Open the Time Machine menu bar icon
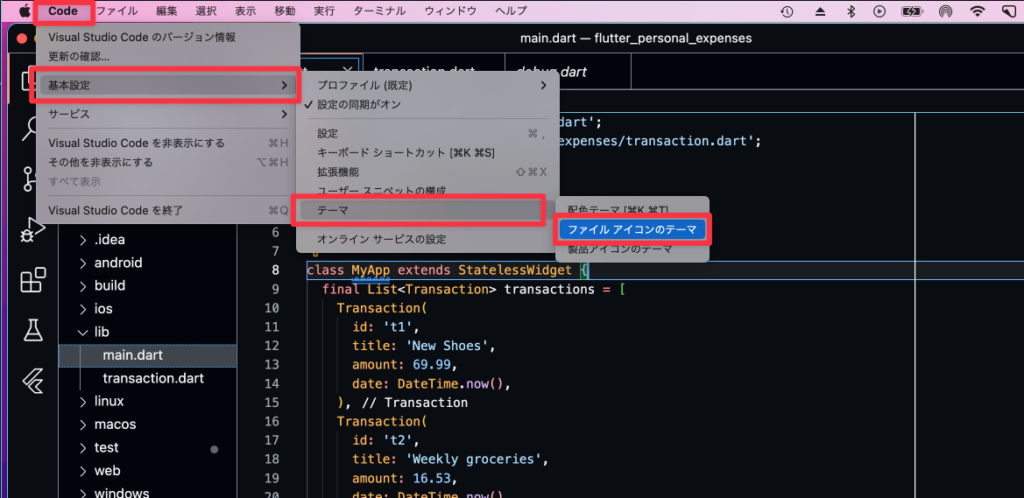Screen dimensions: 1024x498 click(x=787, y=11)
